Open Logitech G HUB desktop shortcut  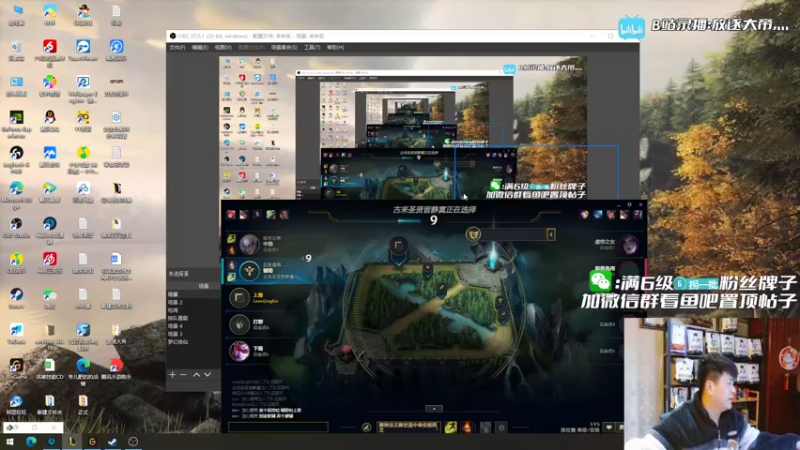16,159
